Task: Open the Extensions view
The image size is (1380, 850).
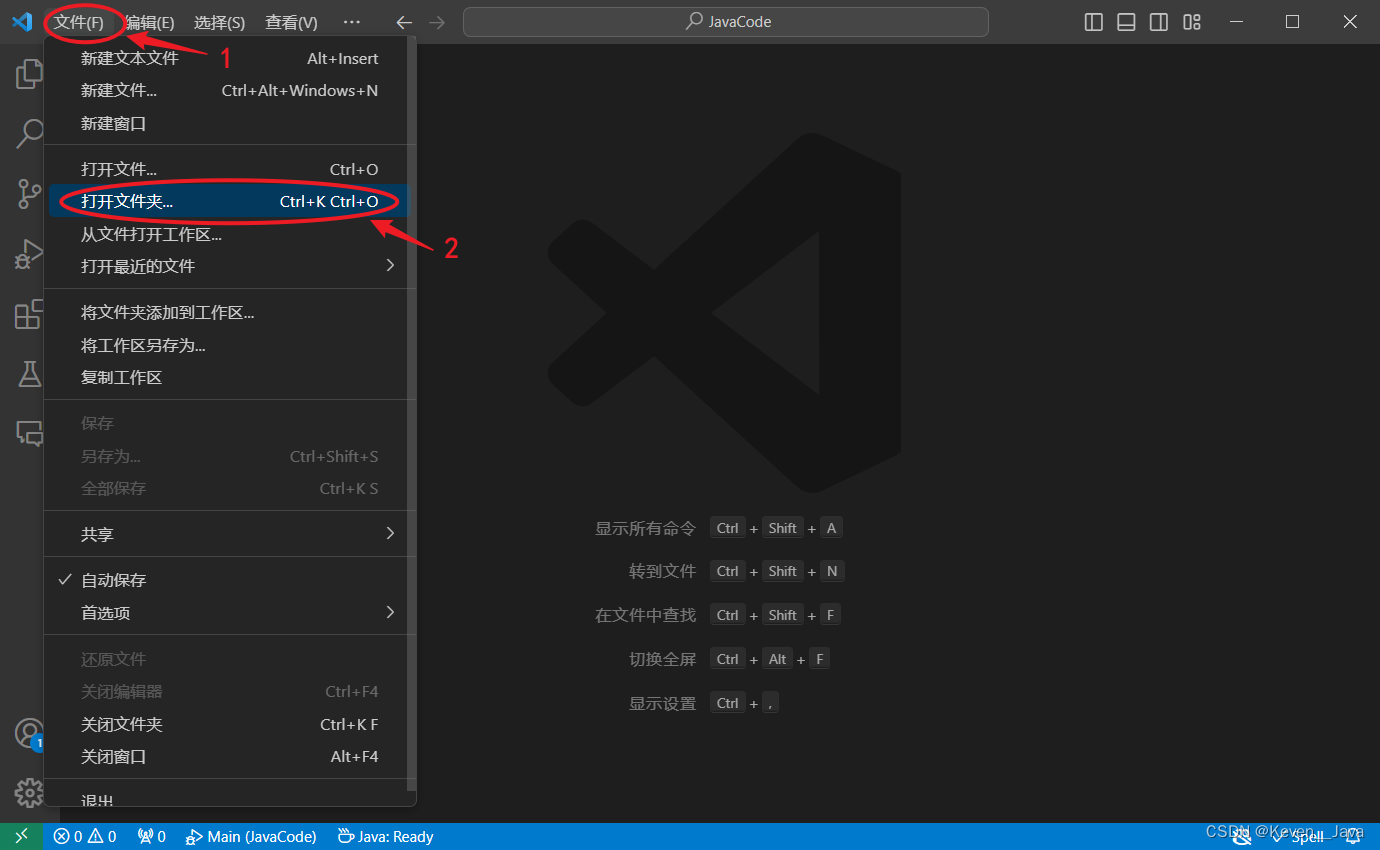Action: click(x=29, y=313)
